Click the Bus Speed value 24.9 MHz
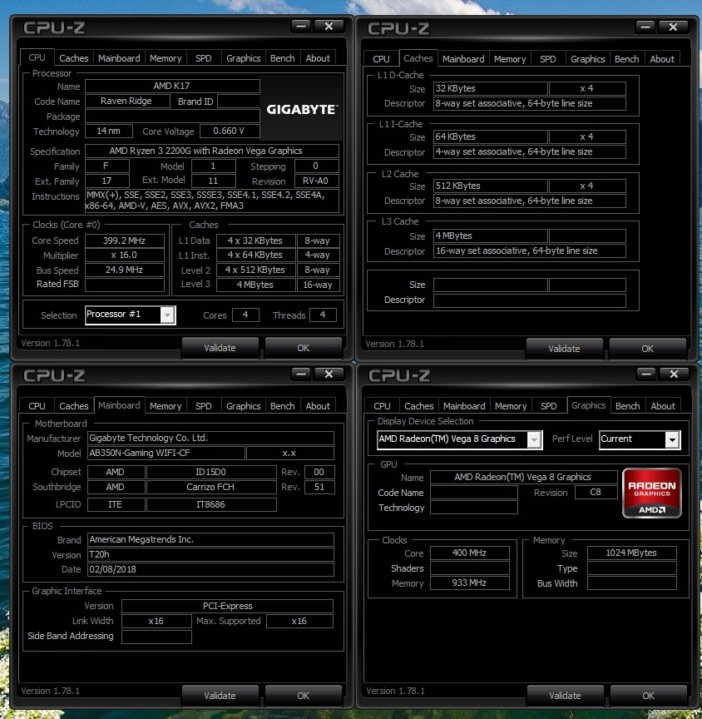702x719 pixels. tap(125, 270)
